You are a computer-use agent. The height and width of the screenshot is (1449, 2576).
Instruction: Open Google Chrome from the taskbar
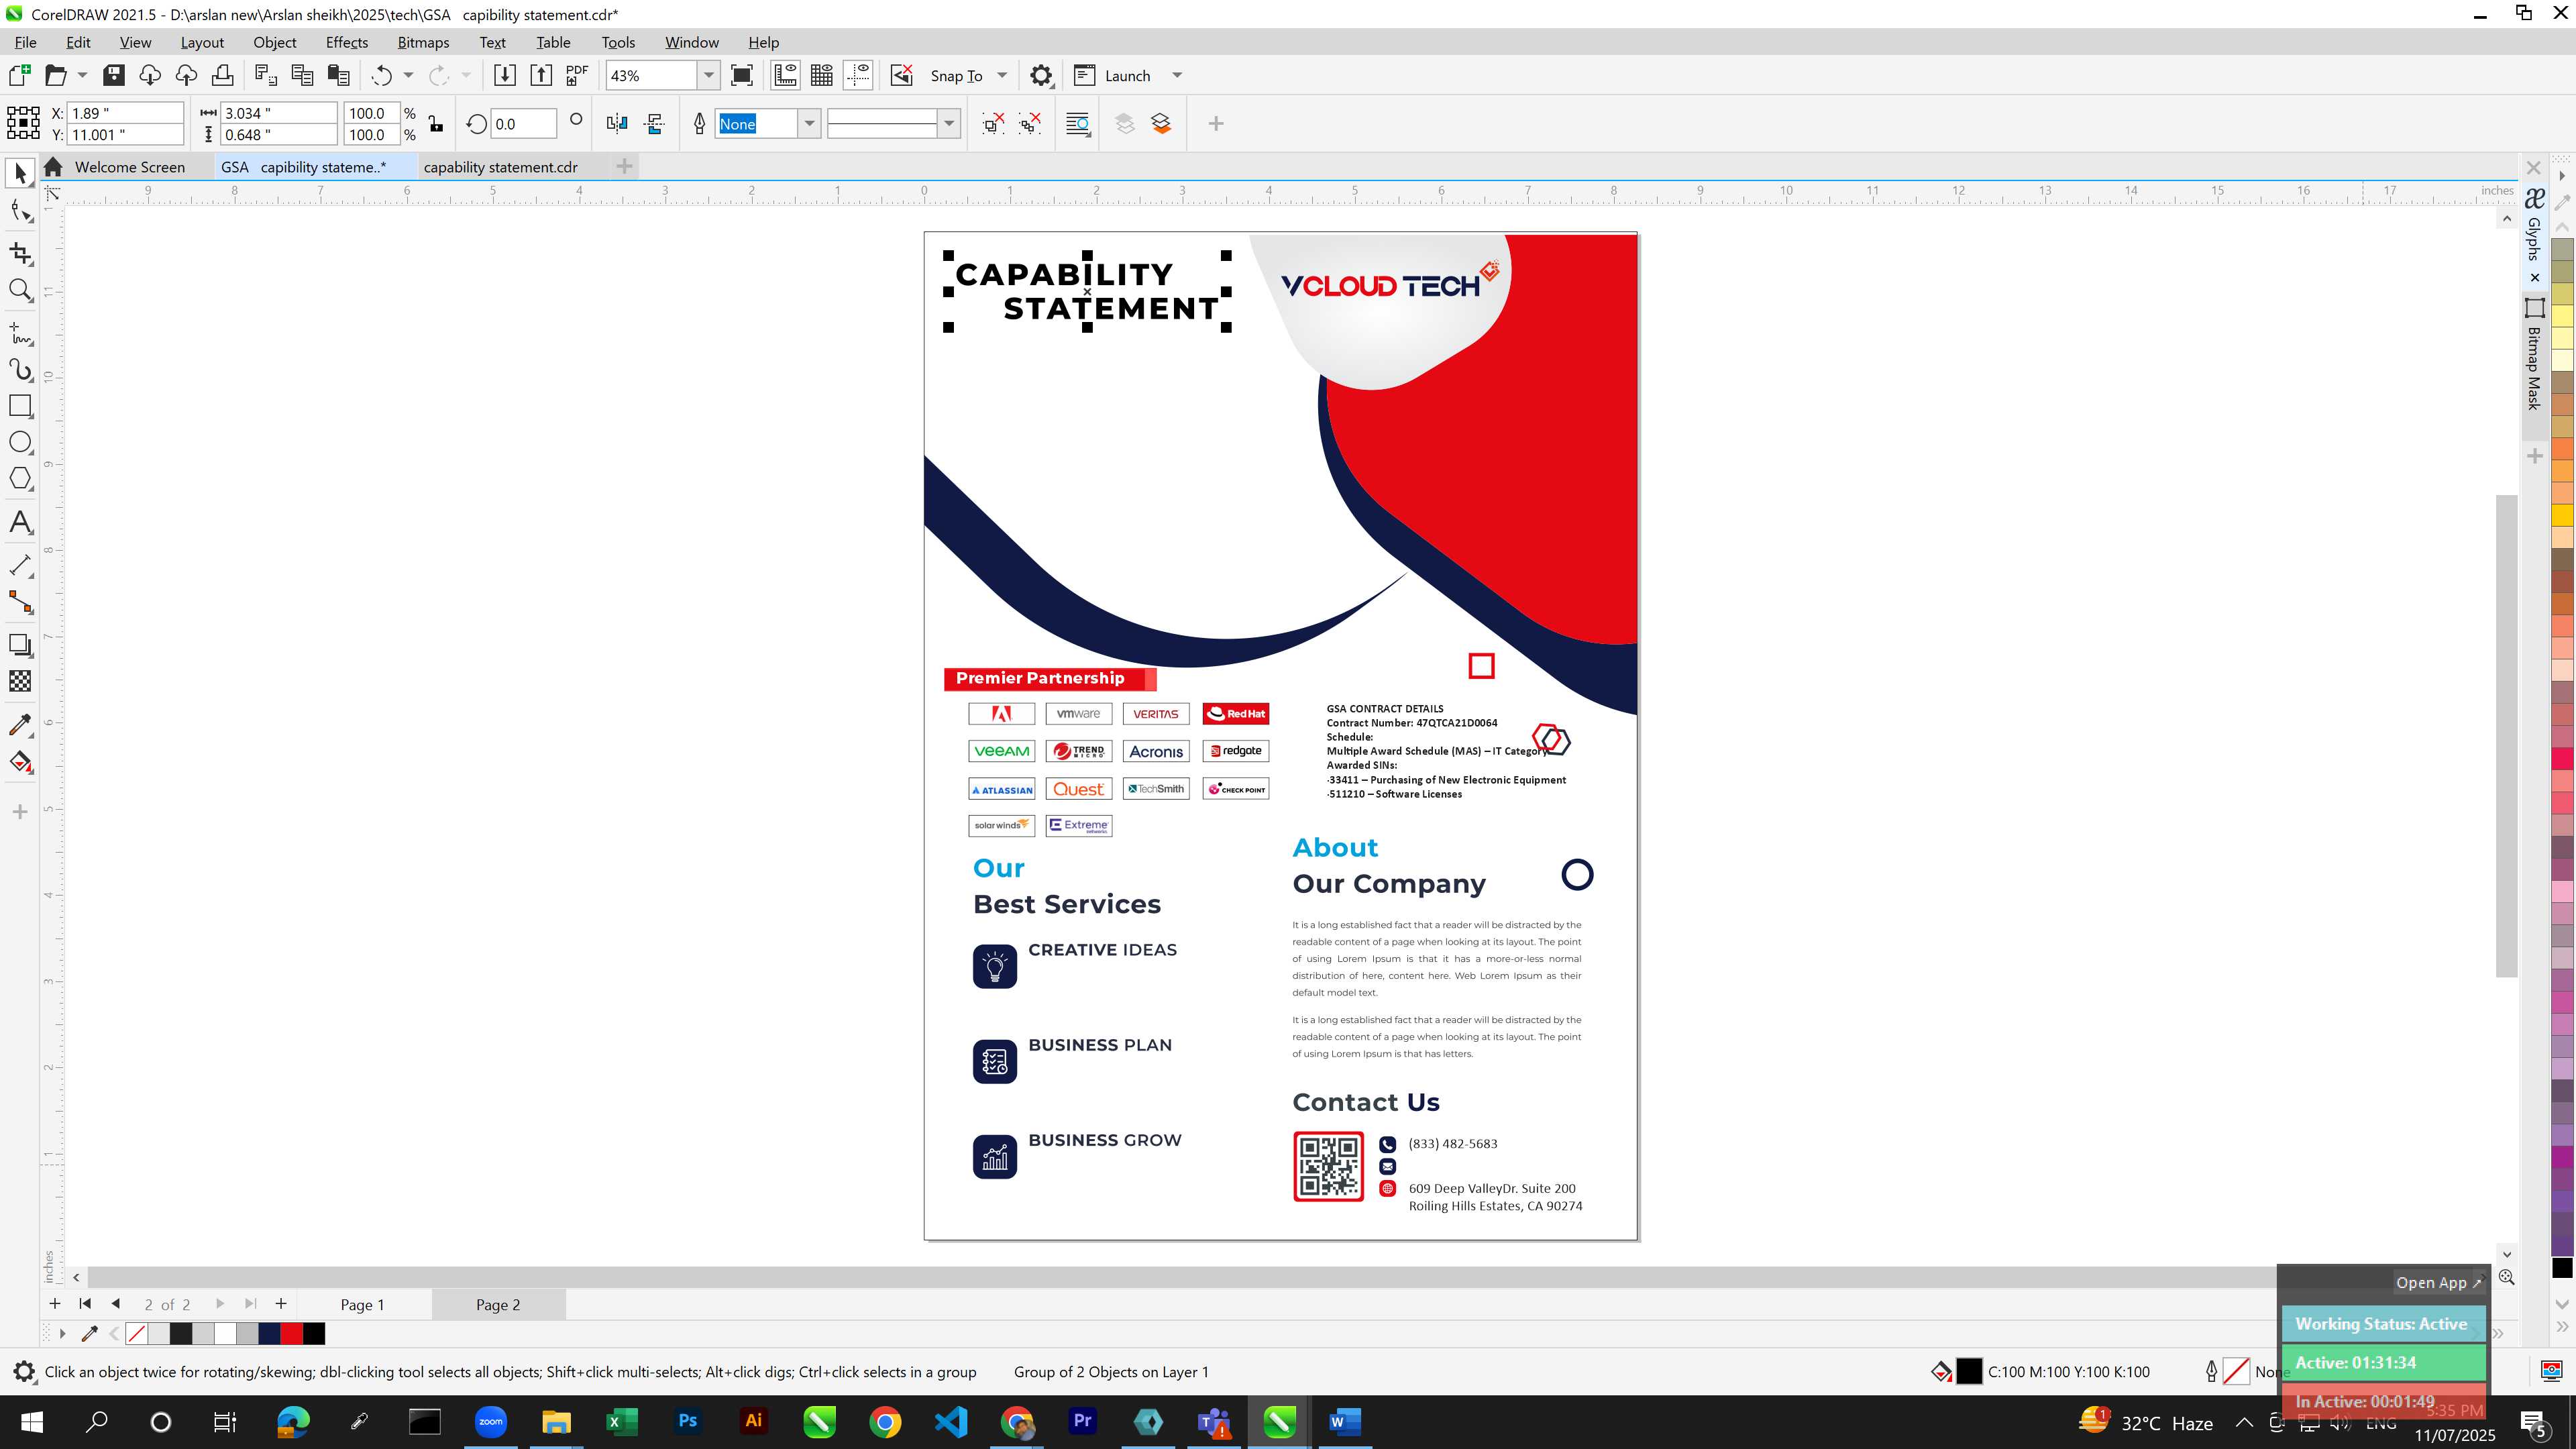885,1421
